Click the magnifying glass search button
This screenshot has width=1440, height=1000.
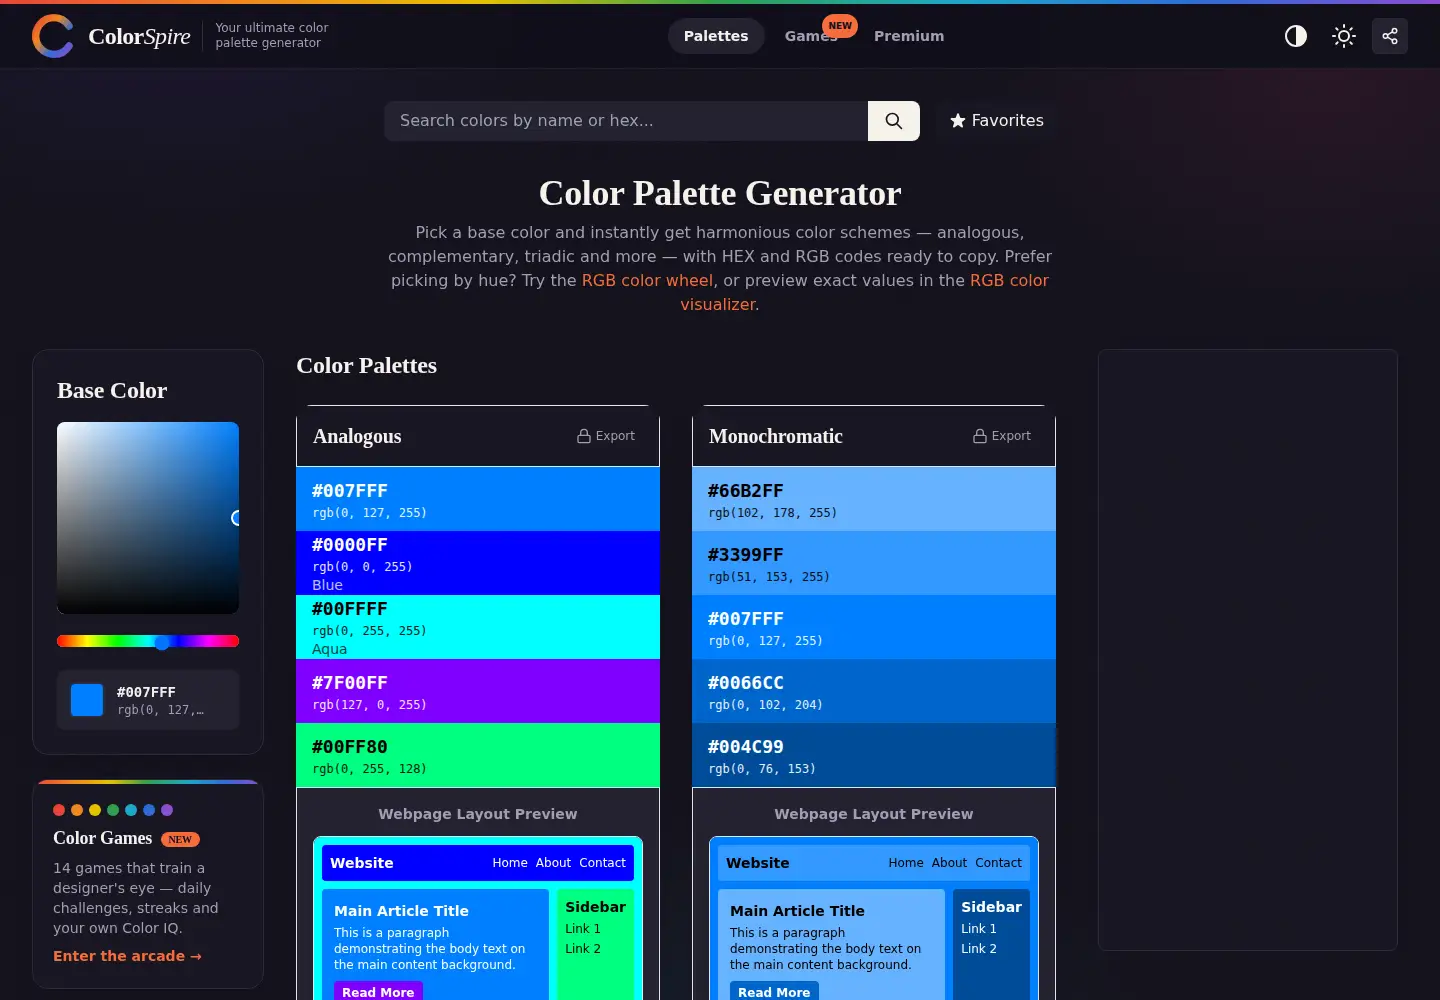pos(894,121)
